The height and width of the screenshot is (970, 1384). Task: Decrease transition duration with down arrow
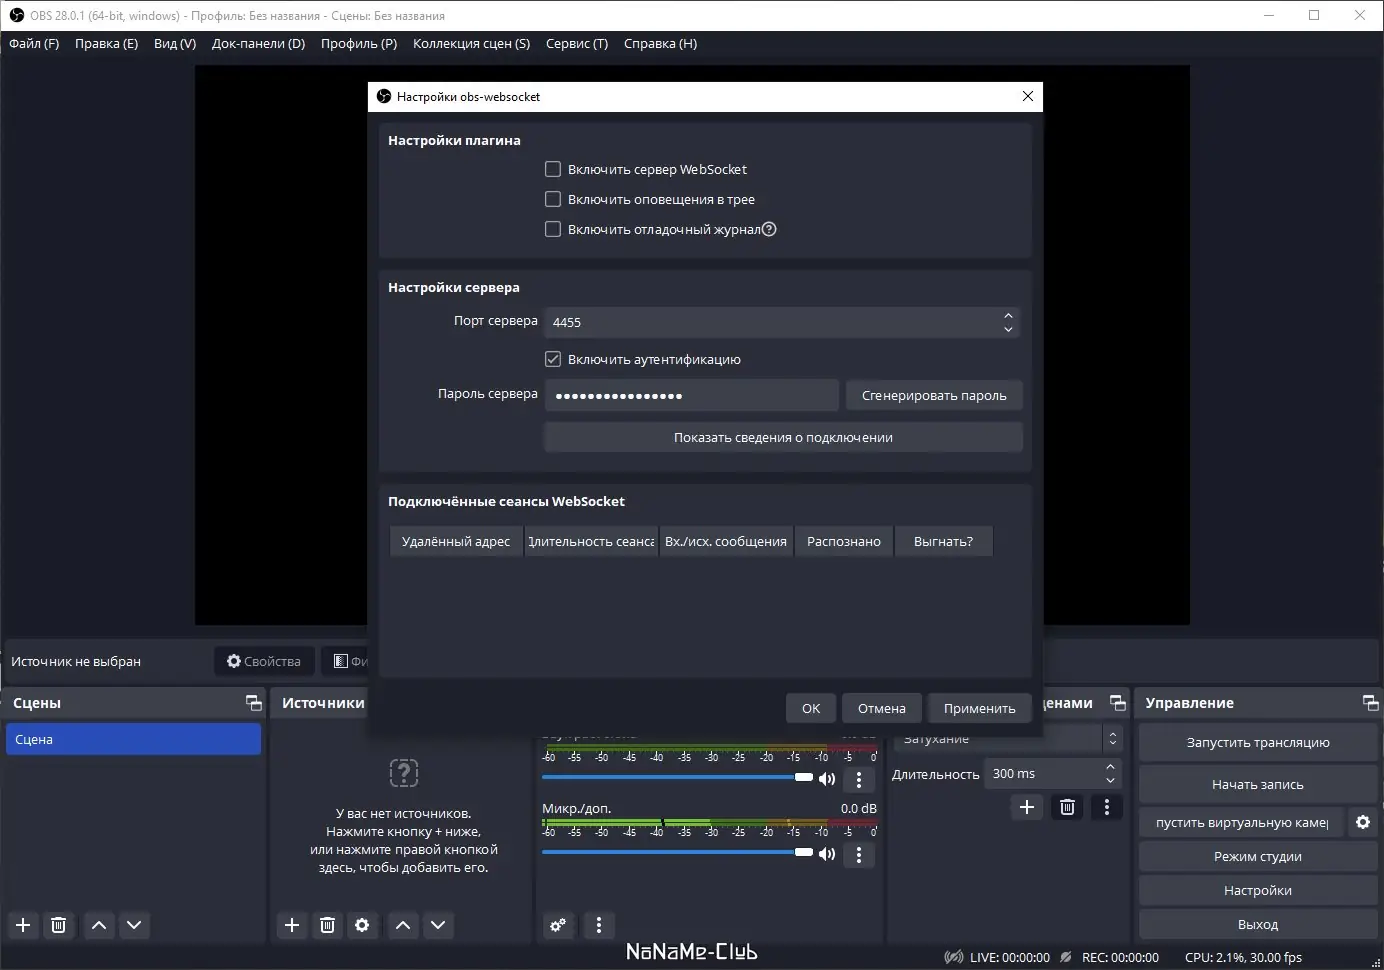point(1110,780)
